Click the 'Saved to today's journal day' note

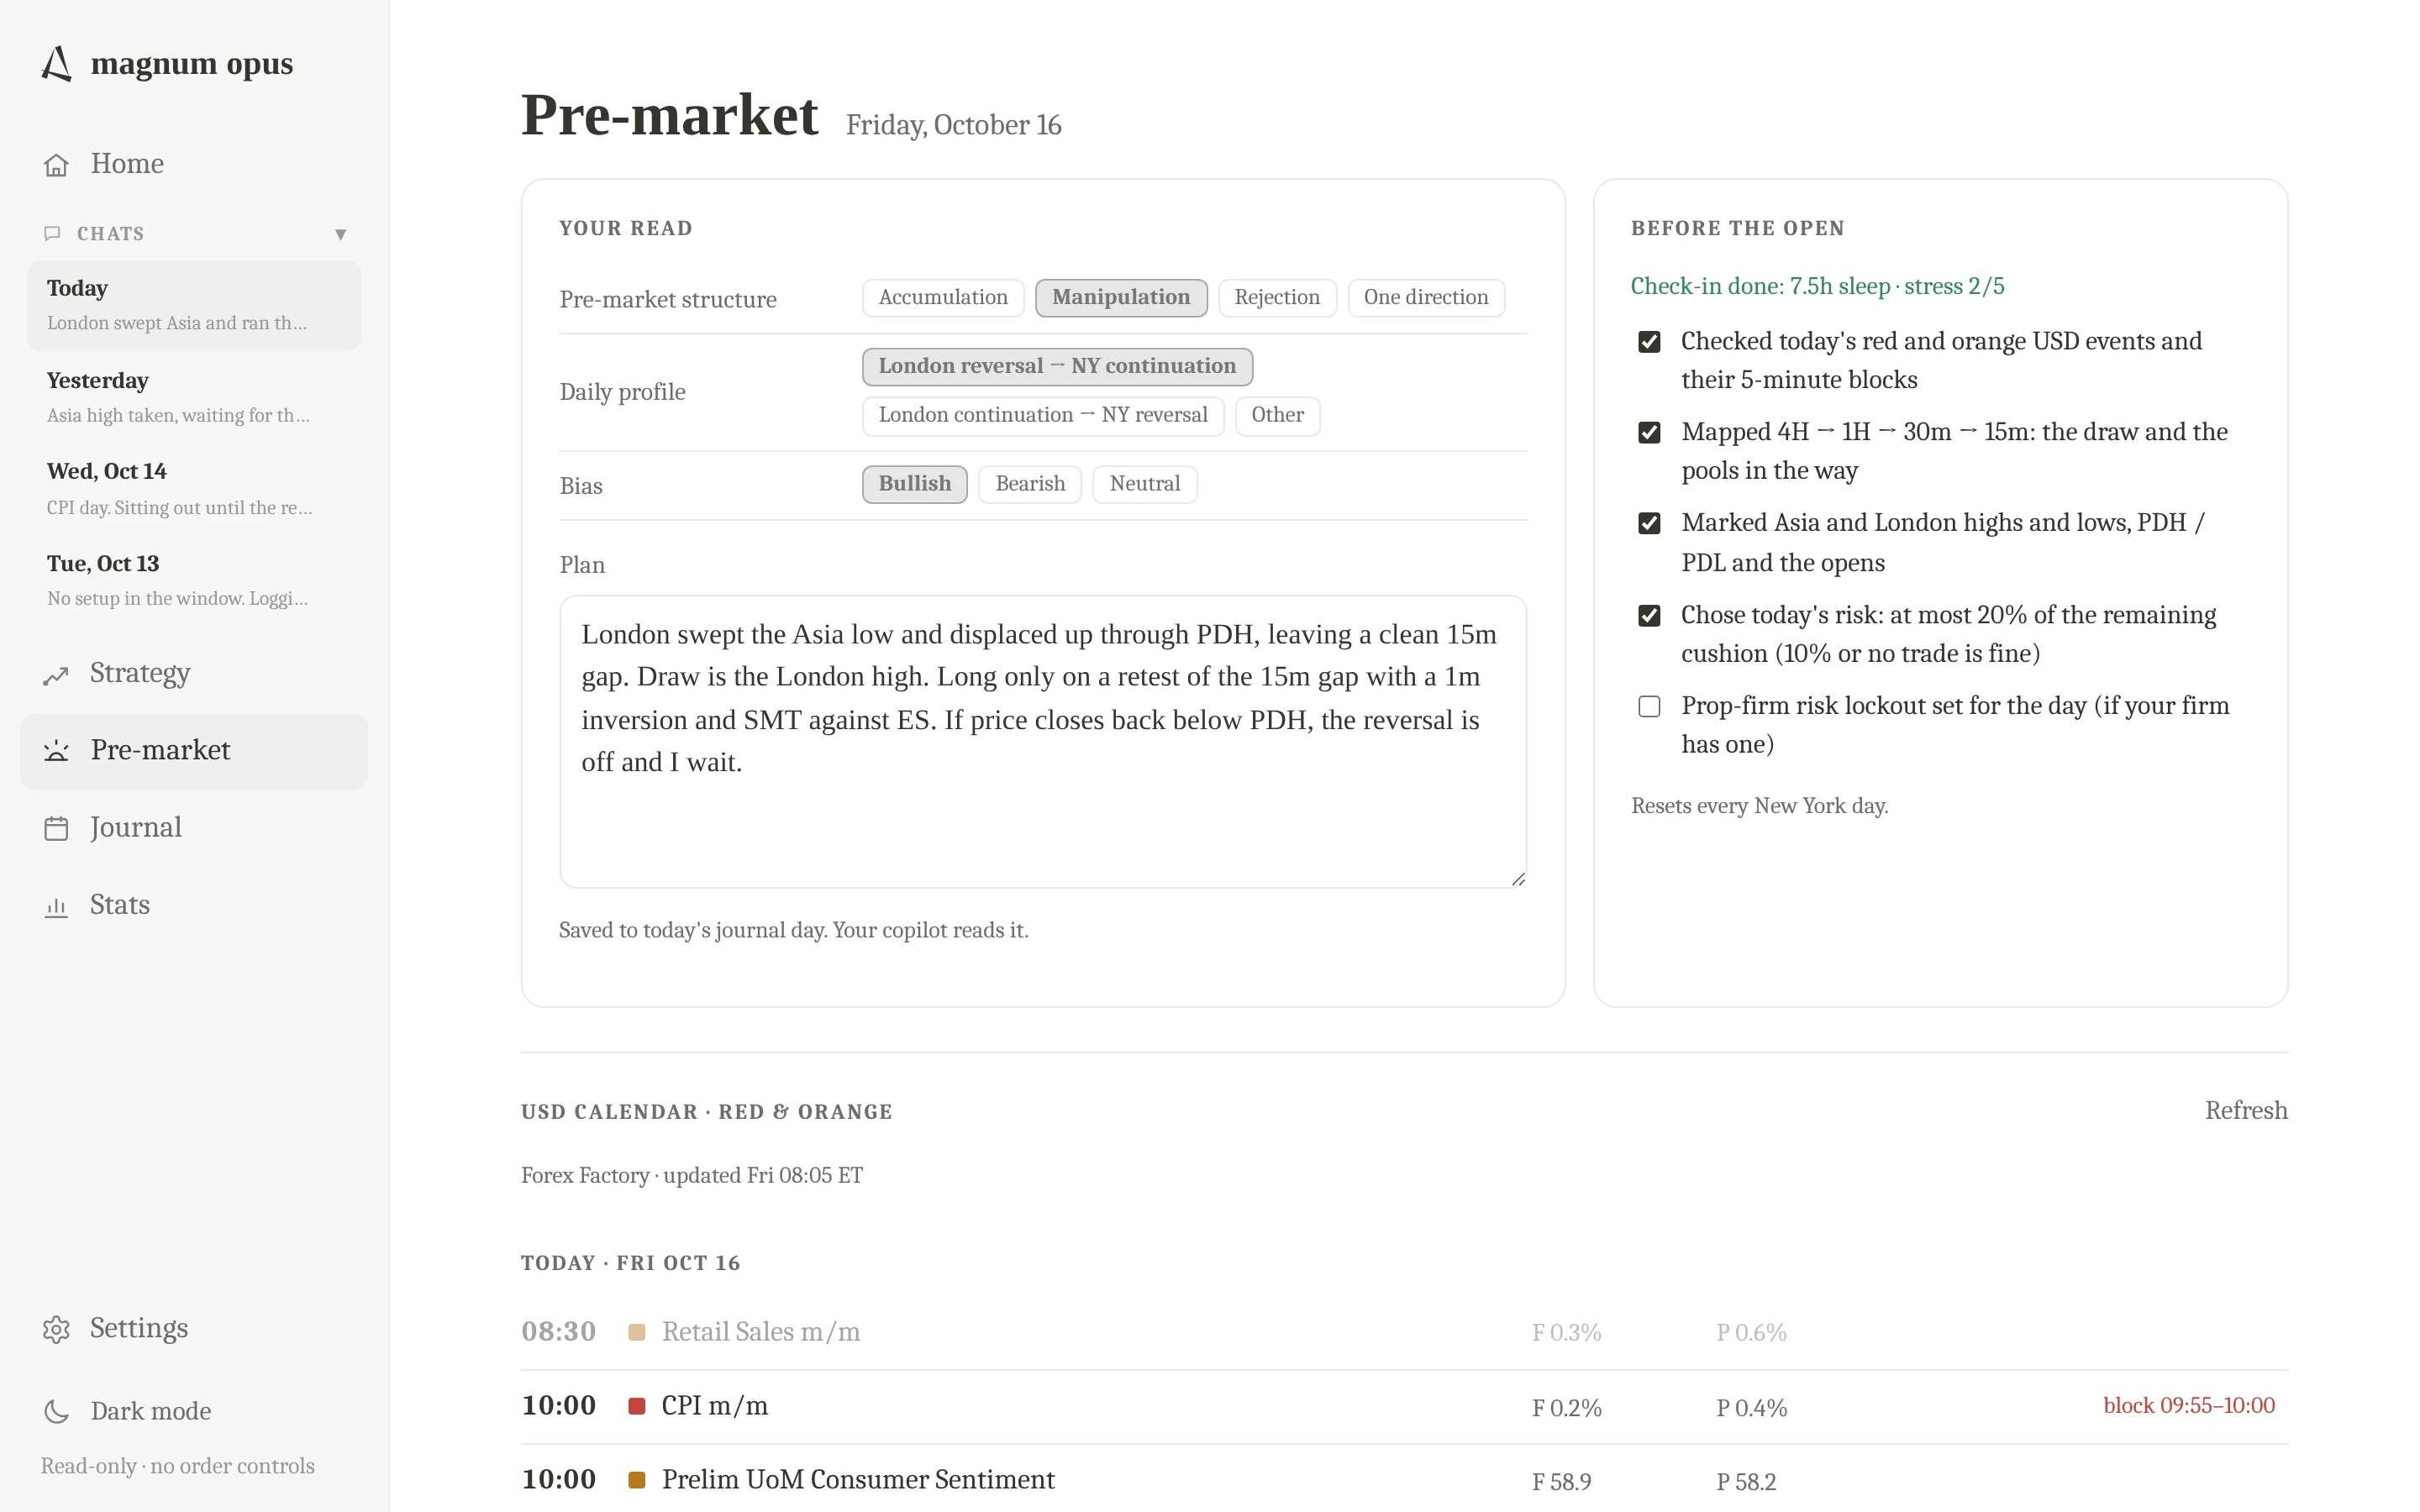pos(793,931)
